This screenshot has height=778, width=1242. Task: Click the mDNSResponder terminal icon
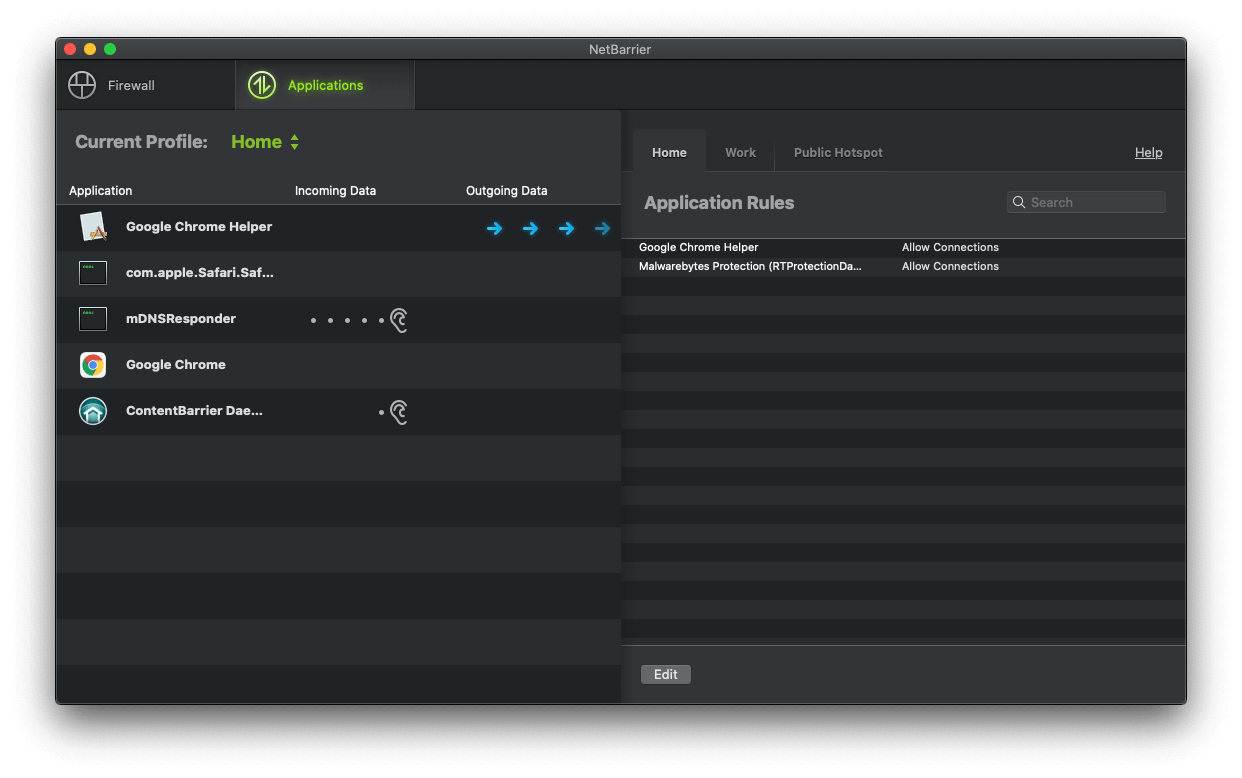[93, 319]
